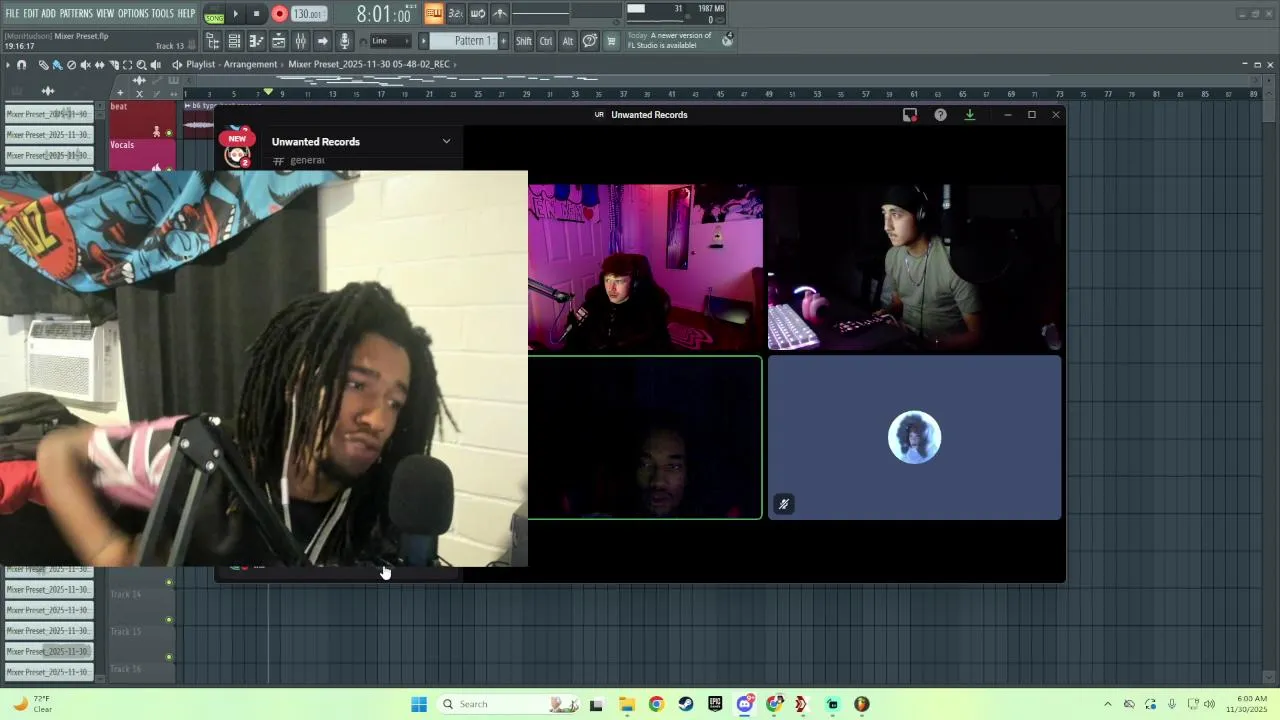Open the HELP menu
The width and height of the screenshot is (1280, 720).
[x=186, y=13]
